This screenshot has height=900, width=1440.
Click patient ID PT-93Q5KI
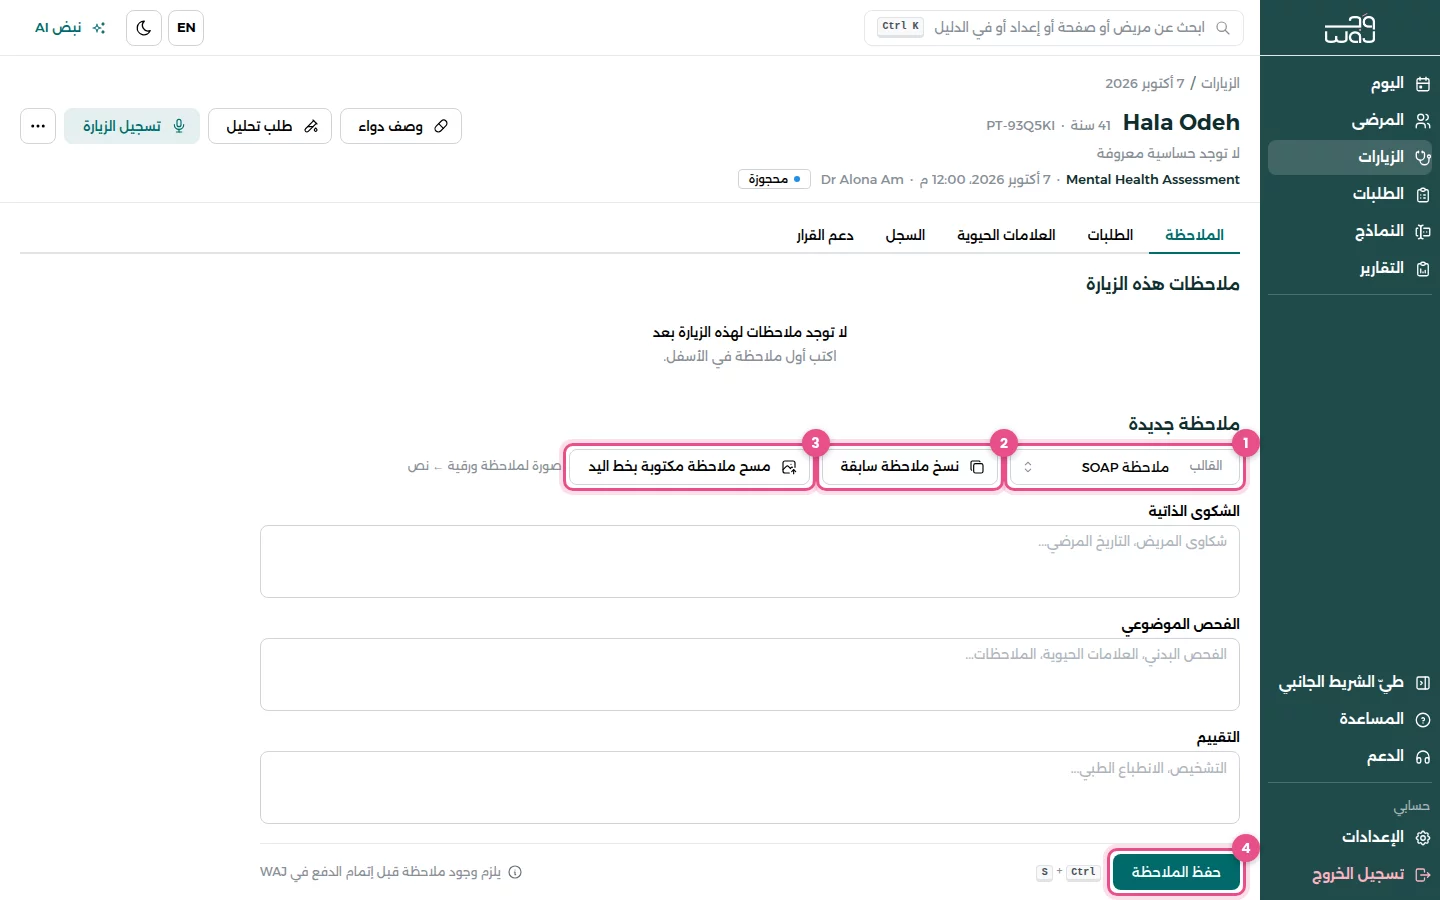coord(1020,126)
